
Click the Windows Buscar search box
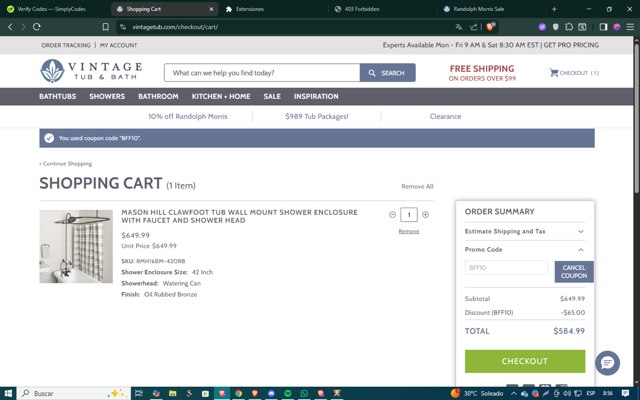click(x=74, y=393)
